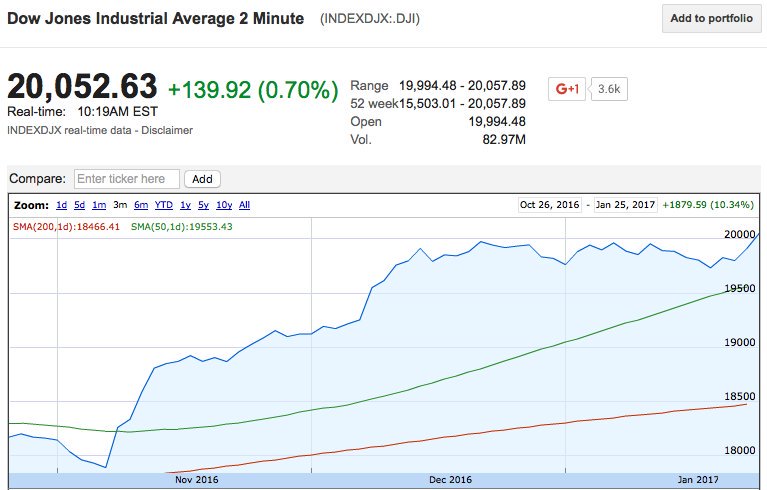This screenshot has width=767, height=490.
Task: Click the Real-time 10:19AM EST timestamp
Action: pyautogui.click(x=82, y=112)
